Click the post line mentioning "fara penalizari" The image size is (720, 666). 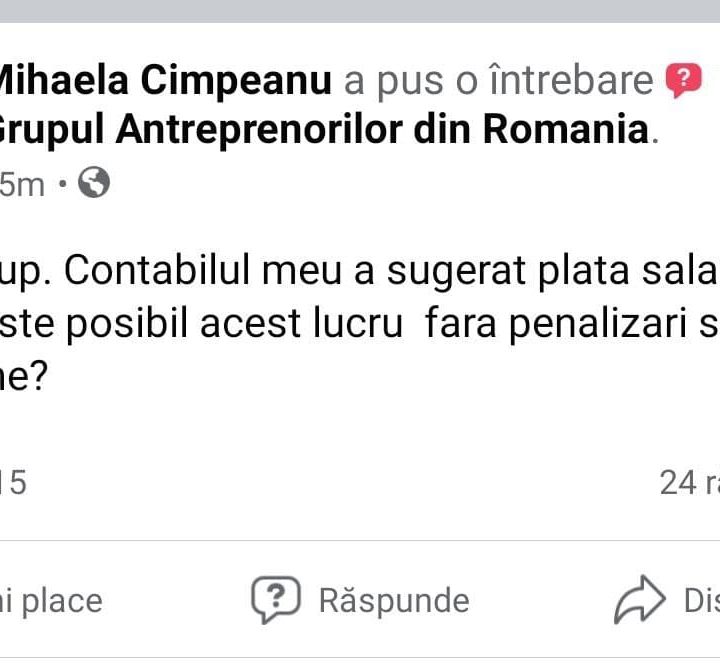(x=360, y=326)
